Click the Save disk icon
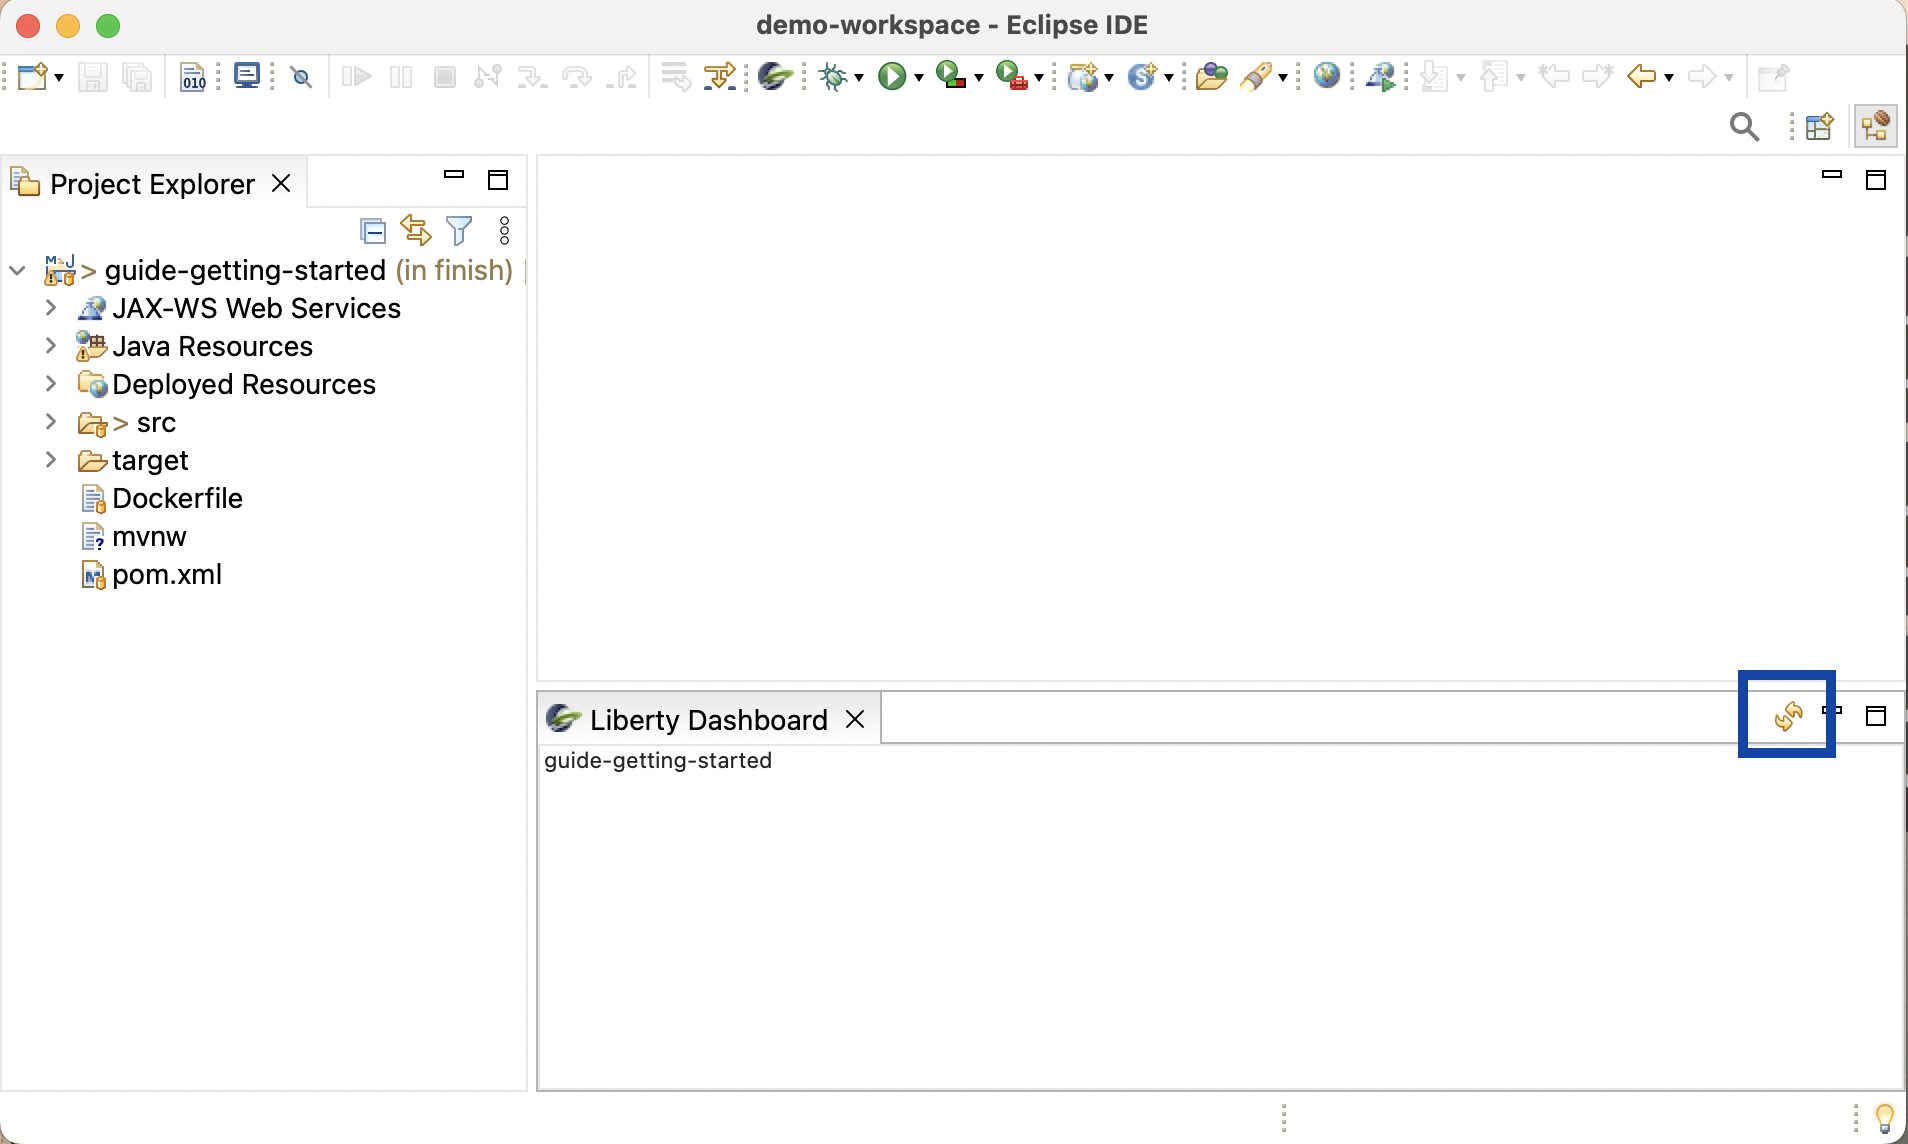This screenshot has width=1908, height=1144. pos(92,77)
